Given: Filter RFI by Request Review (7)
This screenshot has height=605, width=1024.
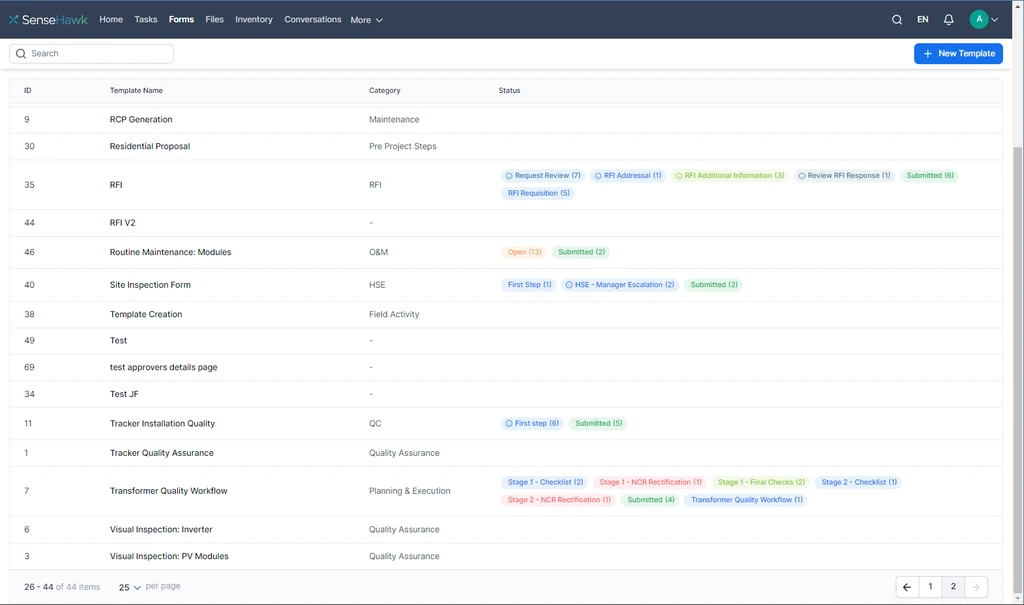Looking at the screenshot, I should [542, 176].
